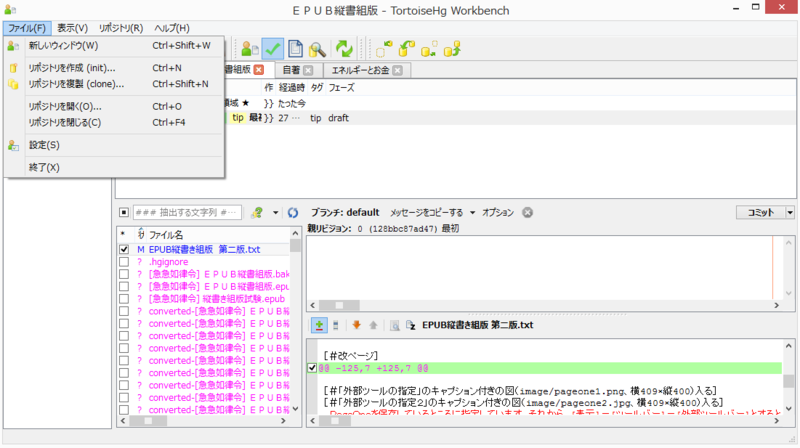Choose 設定(S) from the file menu
The height and width of the screenshot is (448, 800).
click(115, 145)
